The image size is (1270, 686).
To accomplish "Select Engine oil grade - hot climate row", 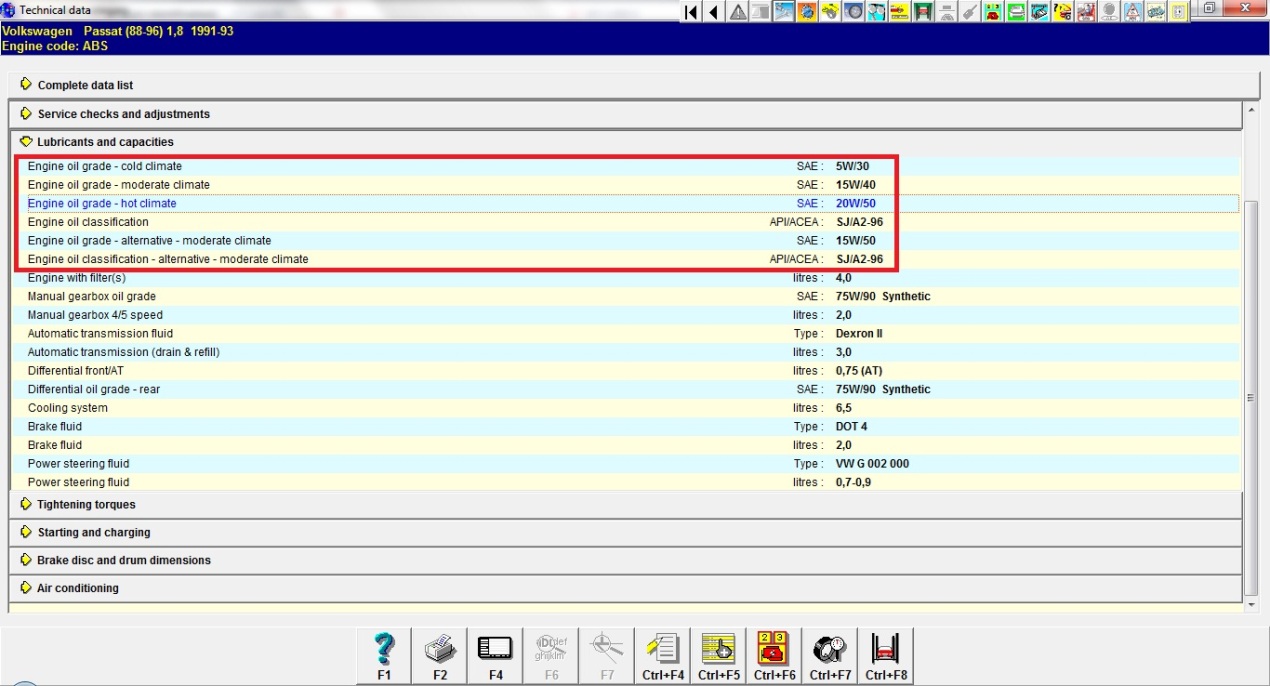I will [x=102, y=204].
